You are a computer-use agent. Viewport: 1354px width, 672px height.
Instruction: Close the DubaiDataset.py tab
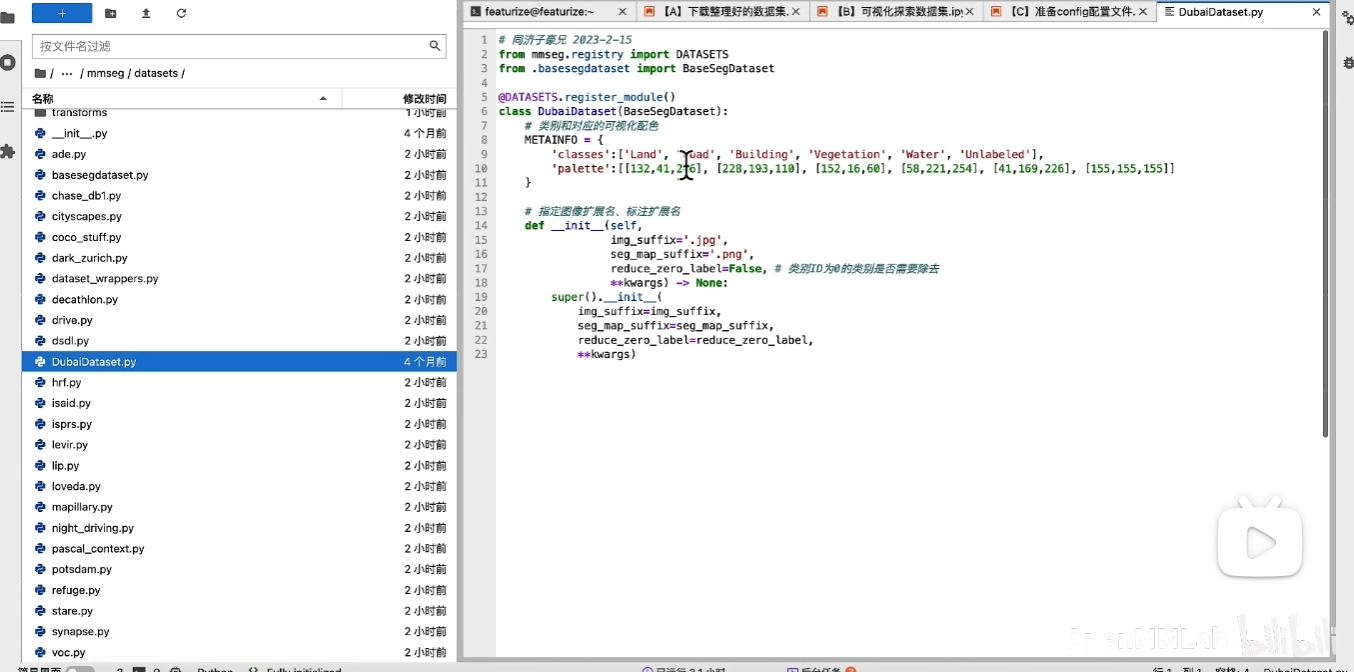(1316, 12)
